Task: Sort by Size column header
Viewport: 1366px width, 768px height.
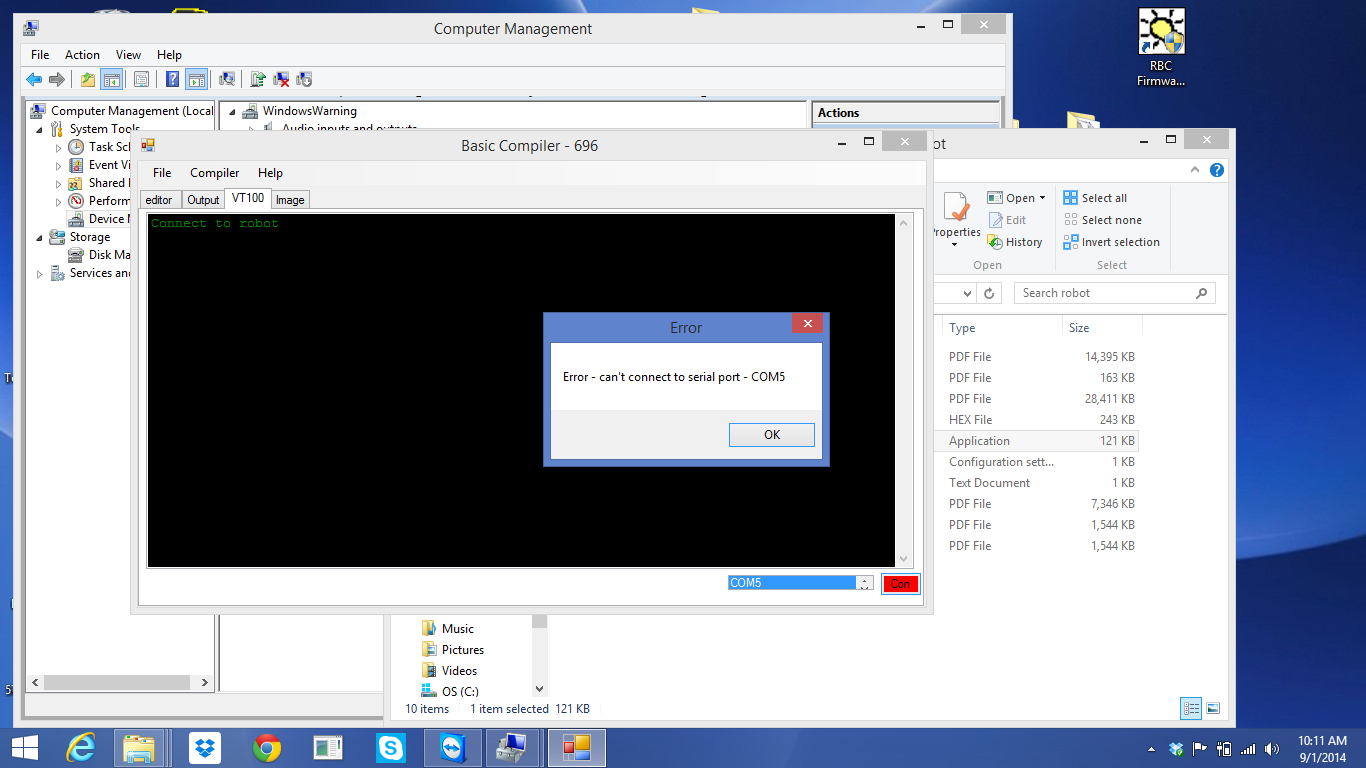Action: 1101,328
